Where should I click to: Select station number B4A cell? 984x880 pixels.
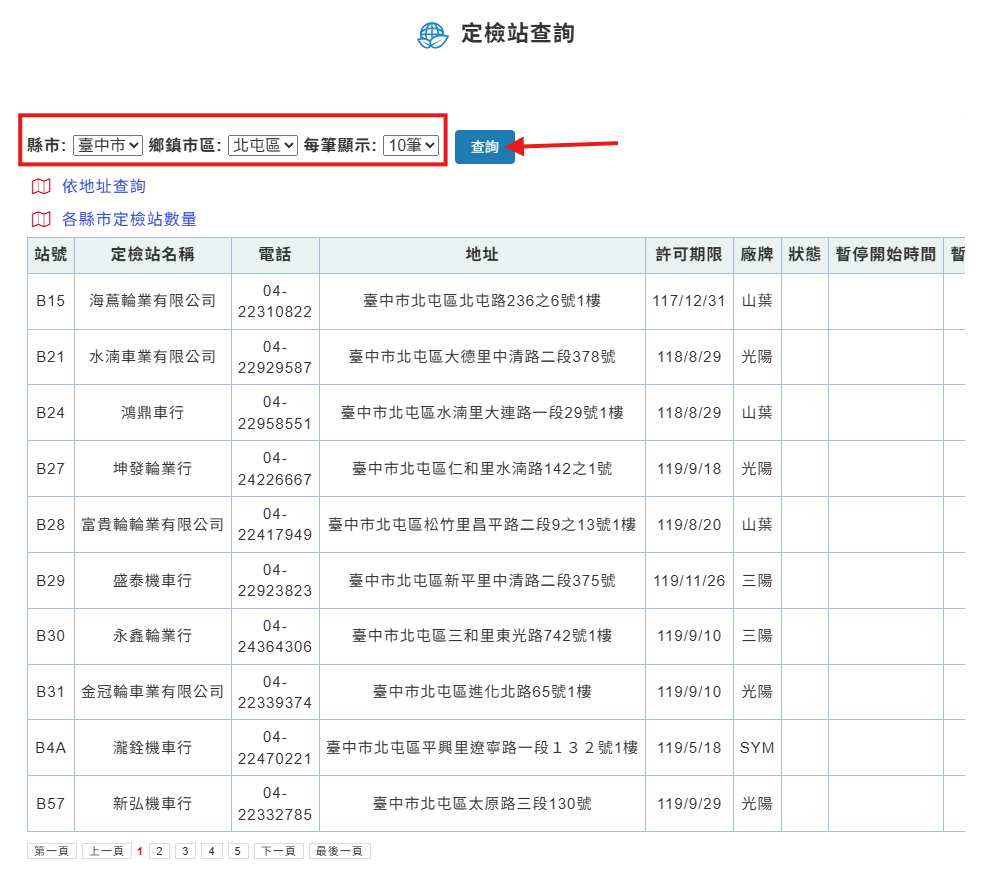(51, 748)
